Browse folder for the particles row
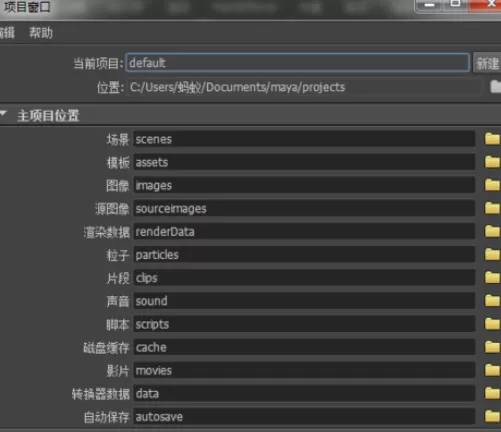501x432 pixels. tap(492, 255)
